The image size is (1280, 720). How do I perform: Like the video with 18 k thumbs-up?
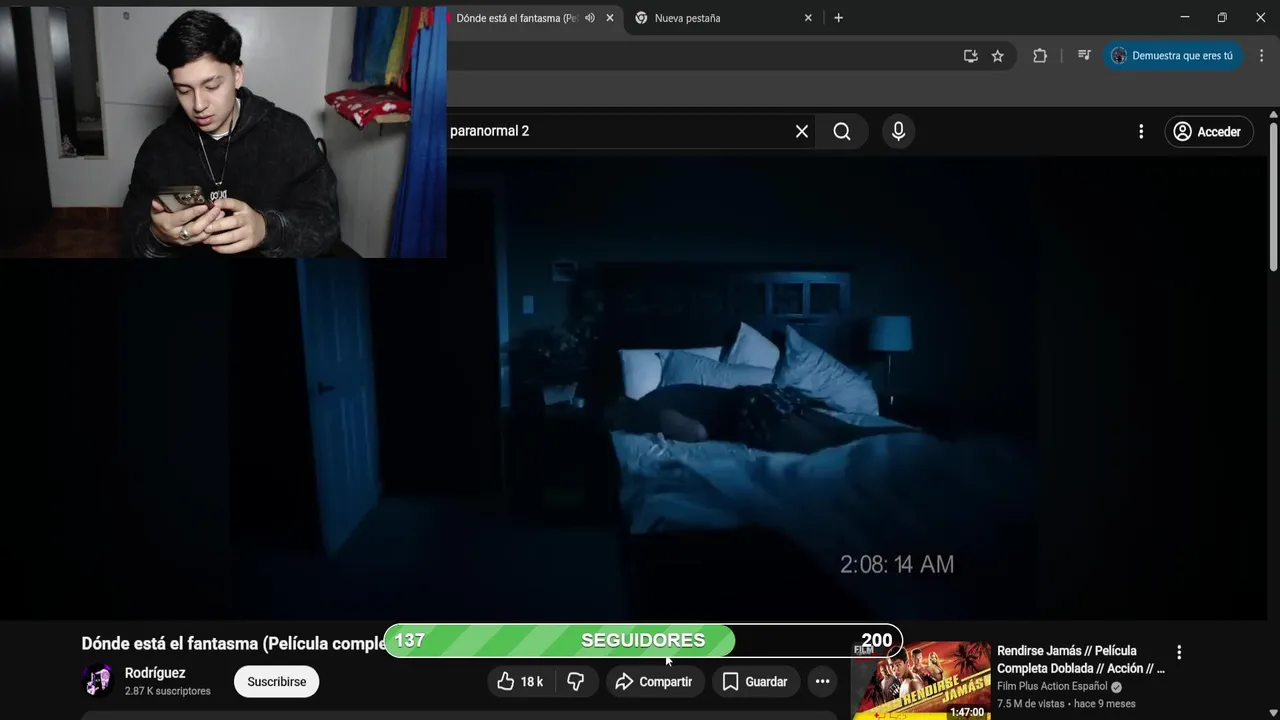tap(520, 681)
